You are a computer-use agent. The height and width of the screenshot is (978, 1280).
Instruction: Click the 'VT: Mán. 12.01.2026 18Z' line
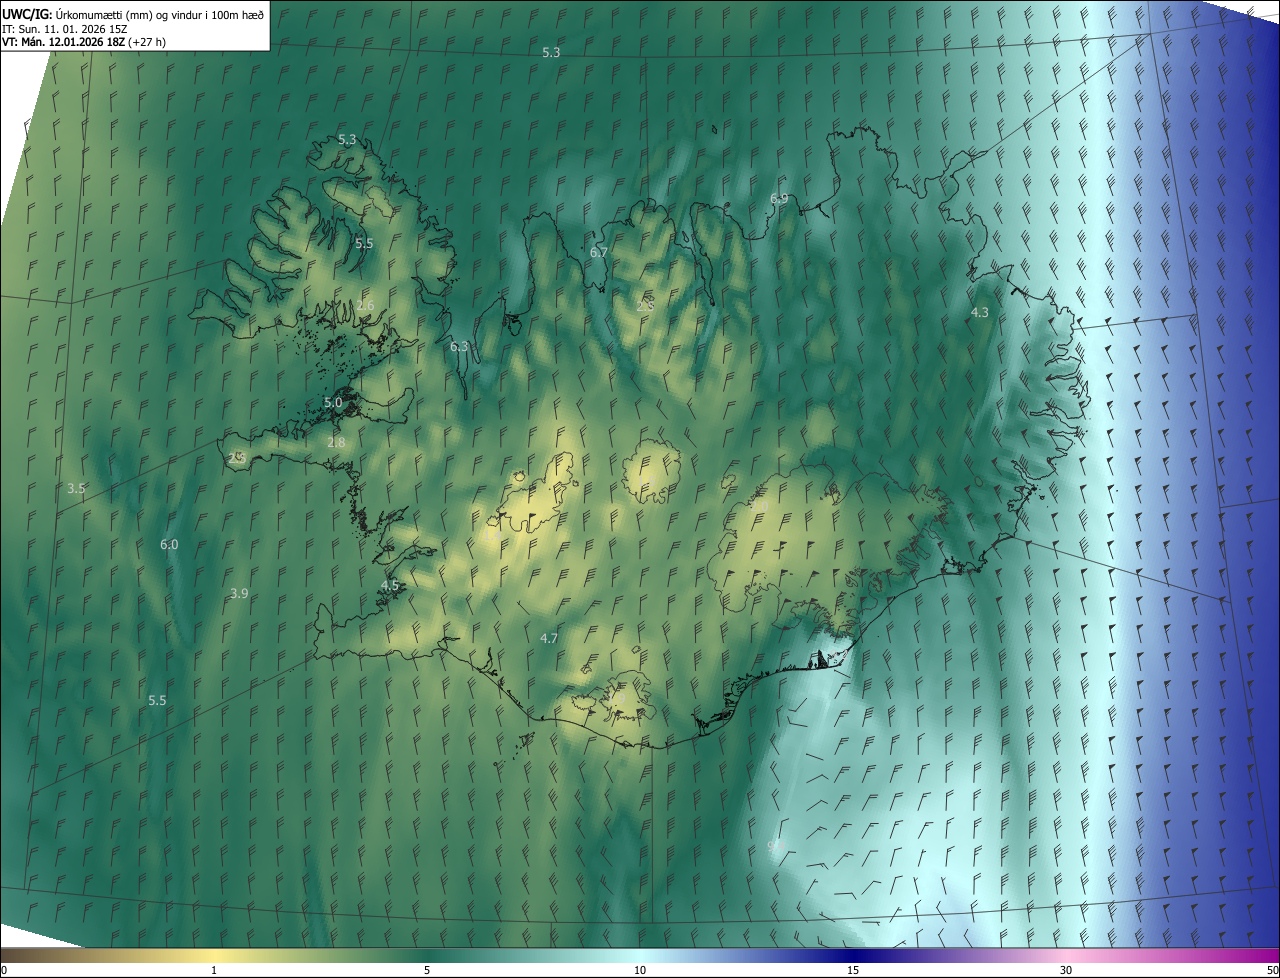(62, 43)
